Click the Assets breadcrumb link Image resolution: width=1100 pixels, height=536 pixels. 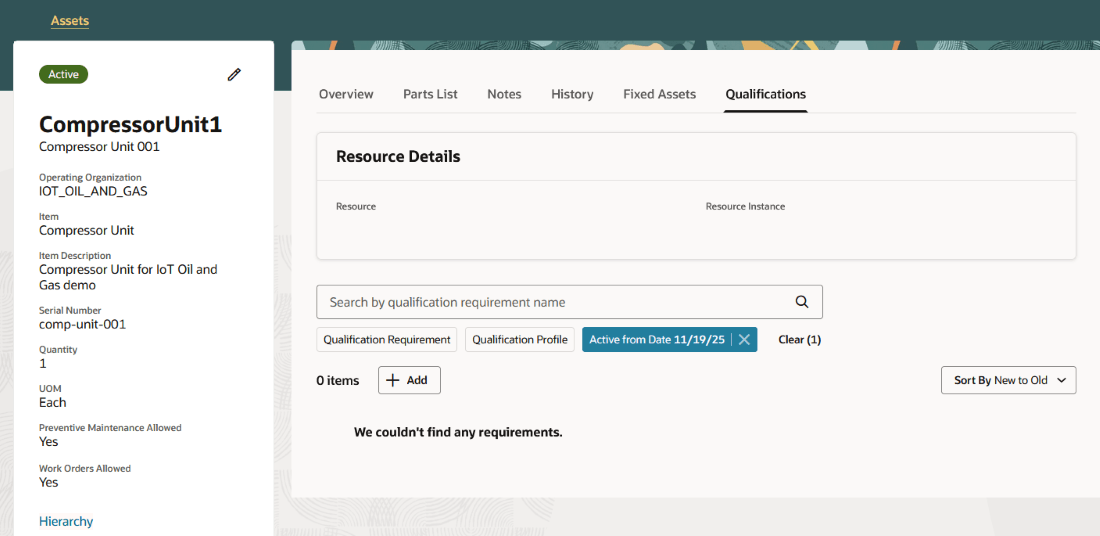70,21
